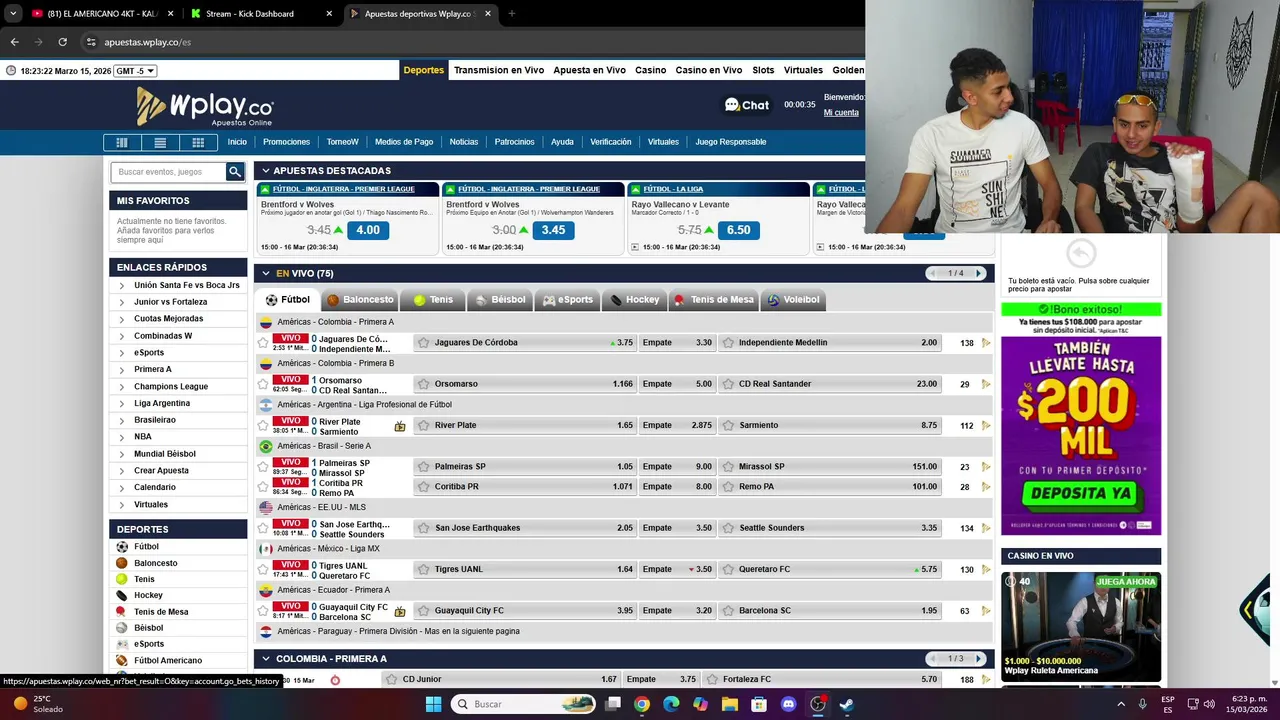Screen dimensions: 1280x720
Task: Click the DEPOSITA YA banner button
Action: point(1080,493)
